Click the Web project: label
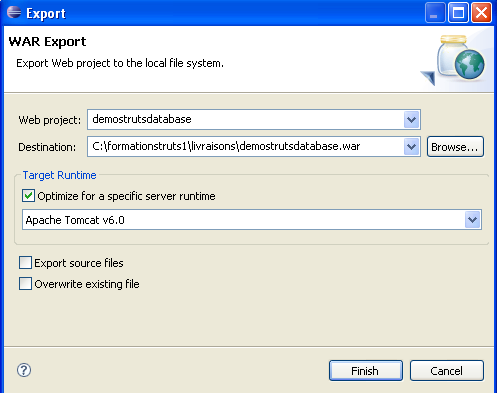 point(50,120)
